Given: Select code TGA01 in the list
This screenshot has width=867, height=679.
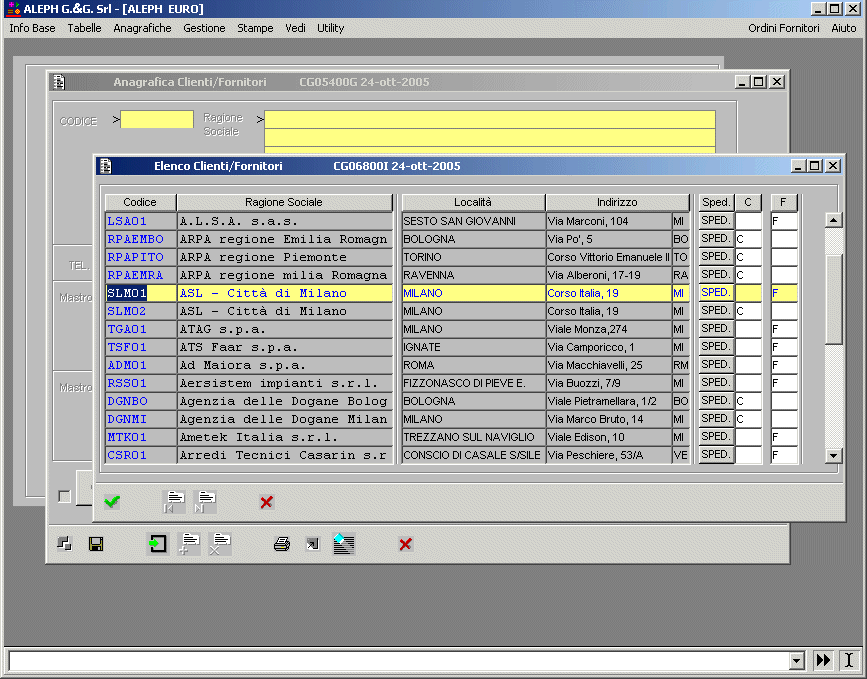Looking at the screenshot, I should [140, 329].
